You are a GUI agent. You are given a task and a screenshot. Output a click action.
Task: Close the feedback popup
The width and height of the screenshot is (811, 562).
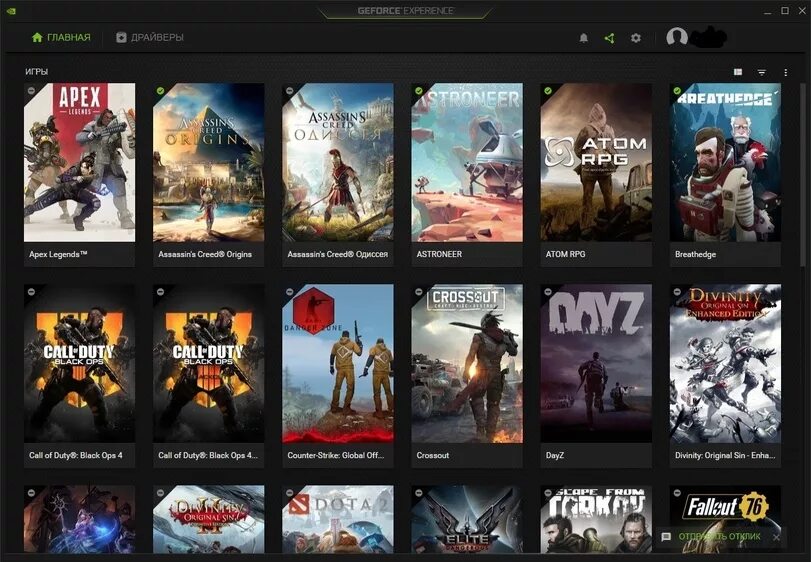click(776, 537)
